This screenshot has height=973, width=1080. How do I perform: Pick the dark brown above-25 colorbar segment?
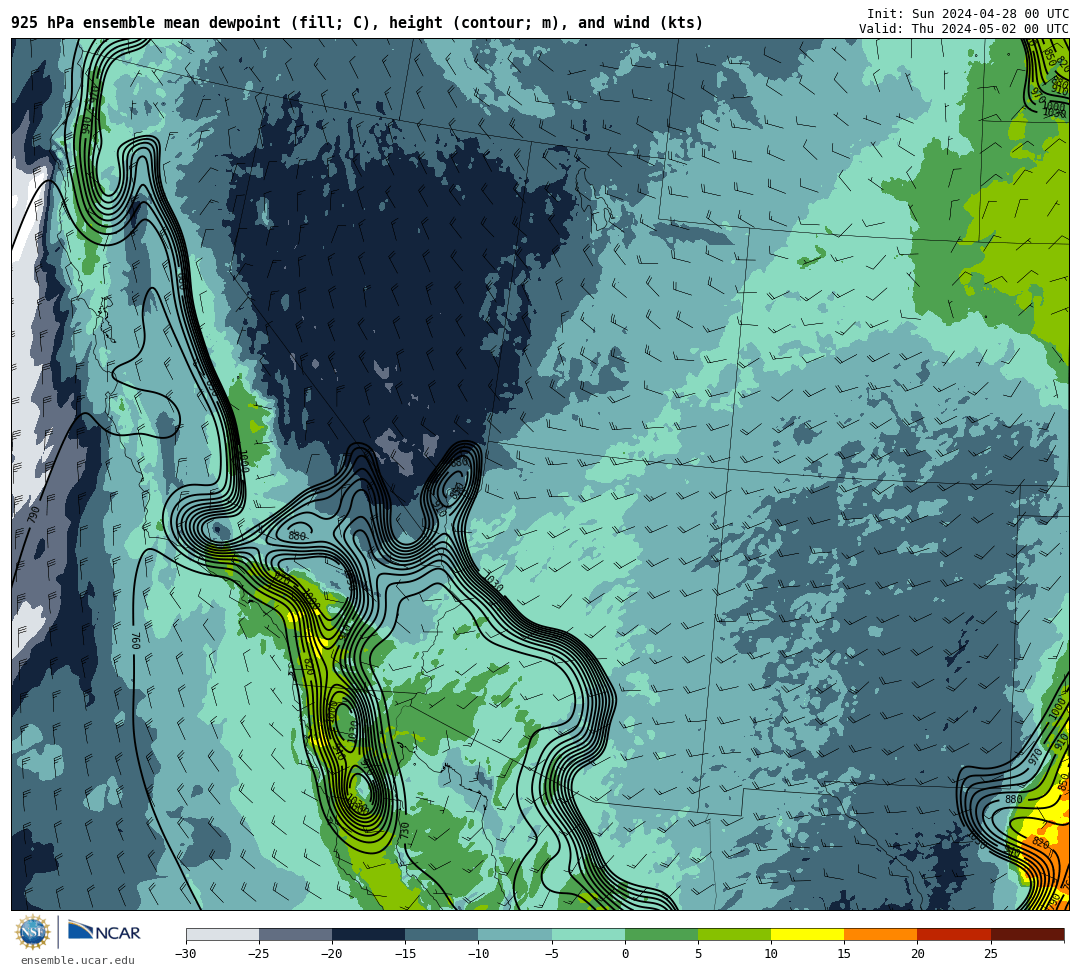1028,934
